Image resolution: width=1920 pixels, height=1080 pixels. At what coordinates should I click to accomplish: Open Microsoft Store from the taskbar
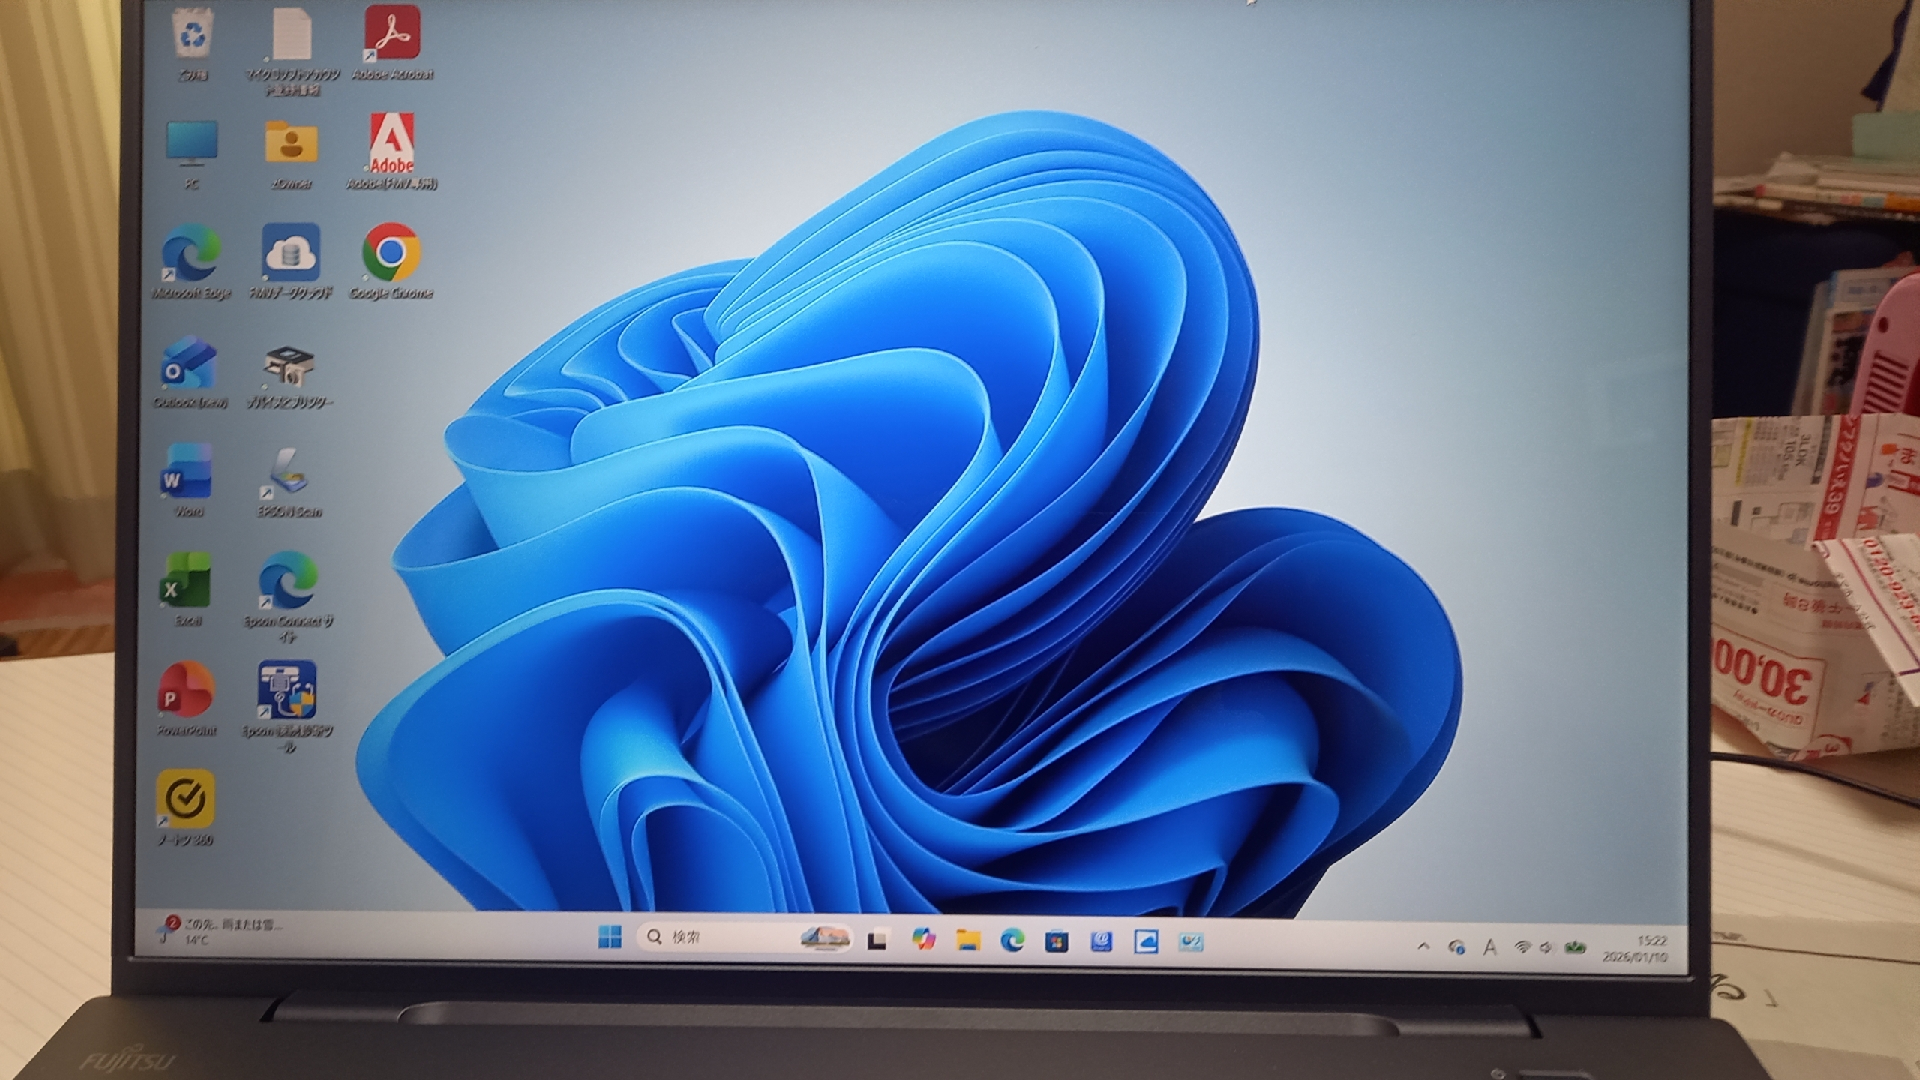tap(1056, 941)
